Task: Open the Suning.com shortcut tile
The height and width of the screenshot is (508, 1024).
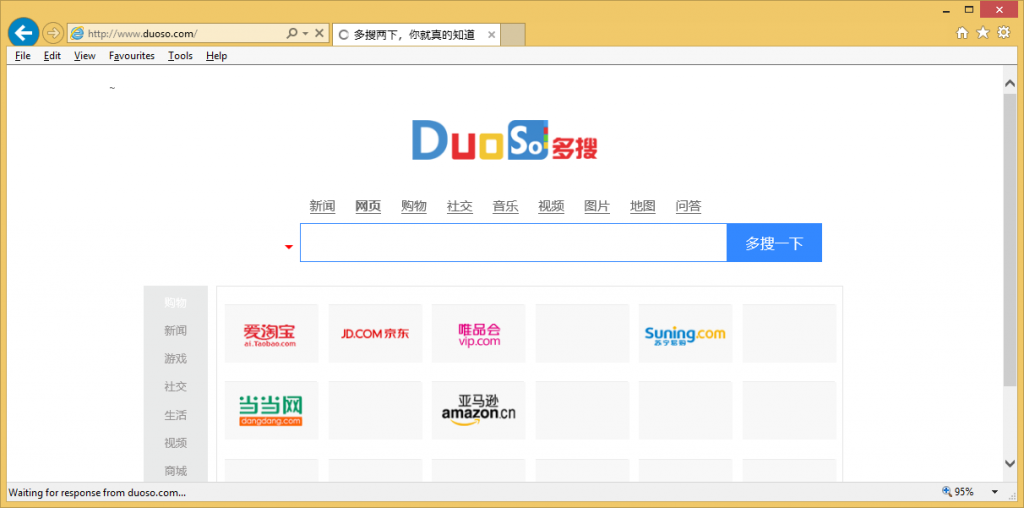Action: click(685, 333)
